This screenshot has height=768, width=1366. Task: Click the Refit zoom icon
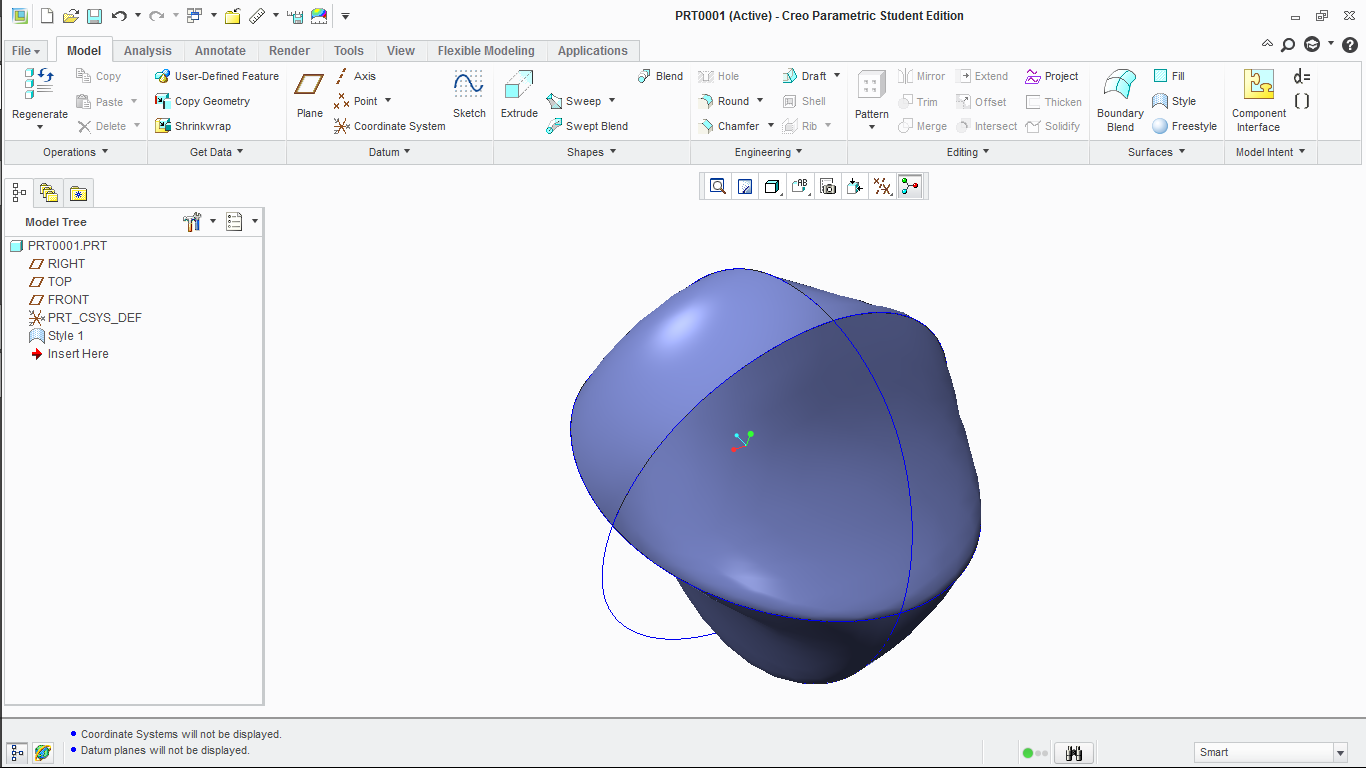(718, 186)
